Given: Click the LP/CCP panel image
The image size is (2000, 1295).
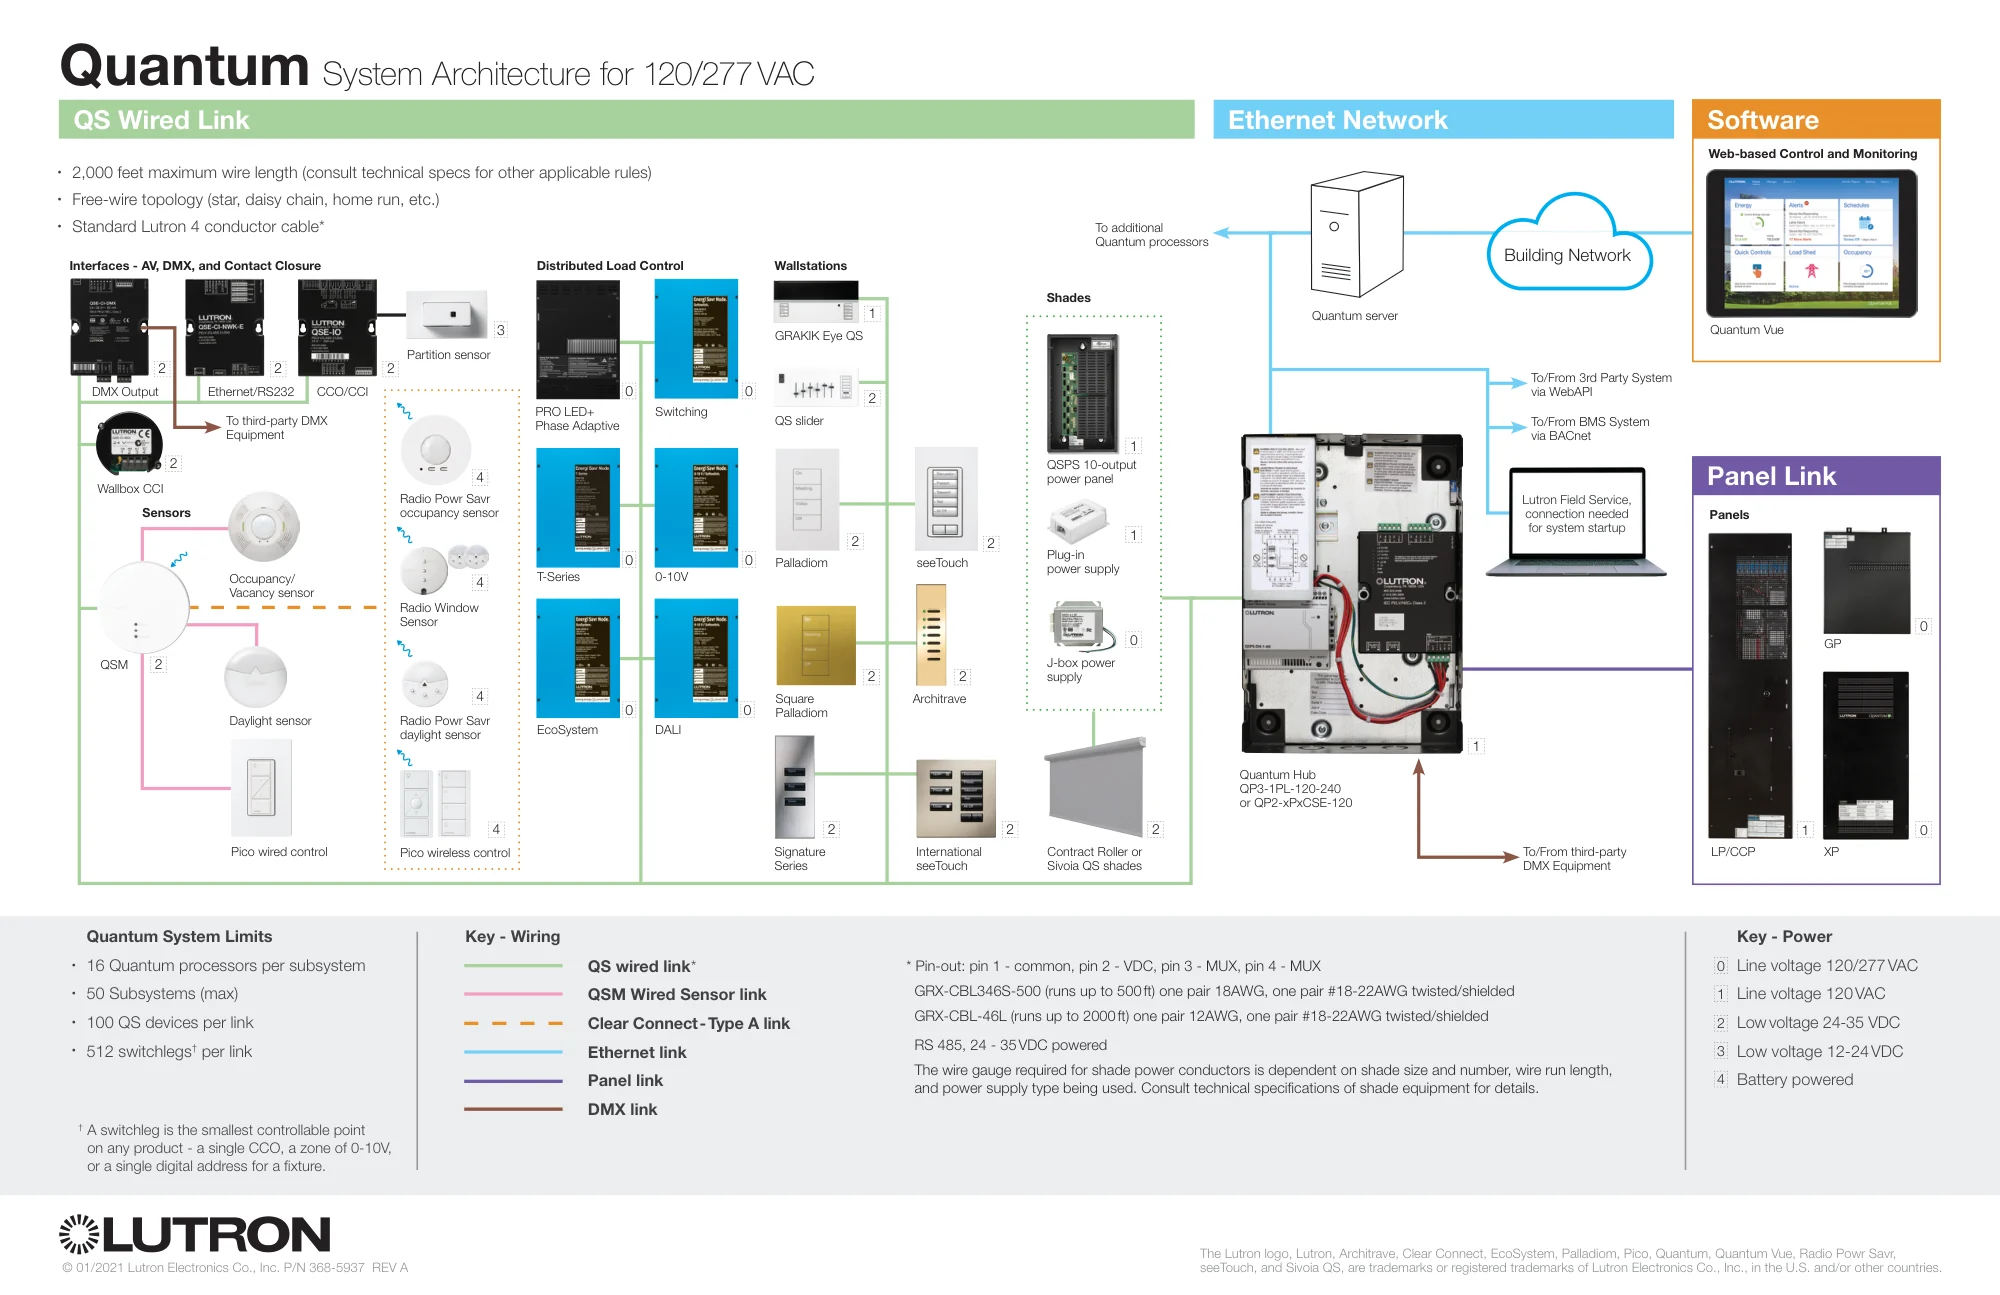Looking at the screenshot, I should click(1750, 685).
